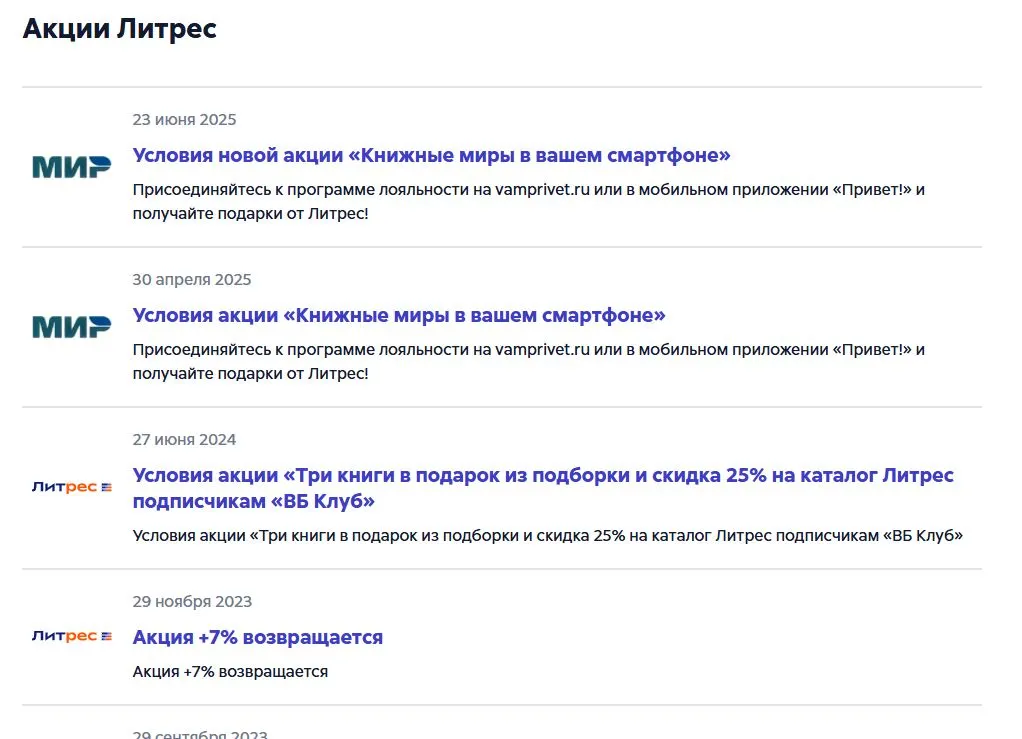
Task: Click the description under 23 июня 2025 headline
Action: pyautogui.click(x=529, y=201)
